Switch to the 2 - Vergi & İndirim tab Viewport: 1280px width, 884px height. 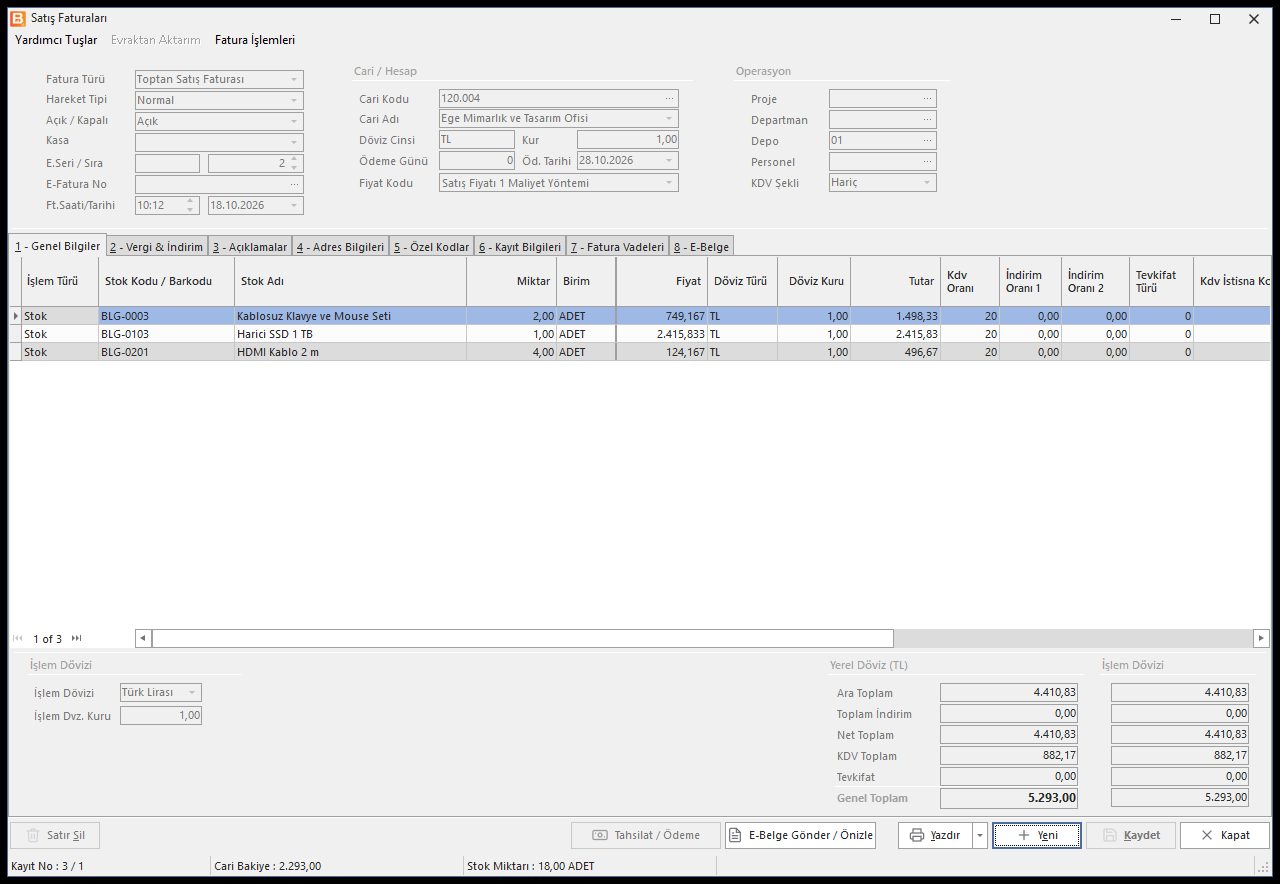(x=156, y=246)
